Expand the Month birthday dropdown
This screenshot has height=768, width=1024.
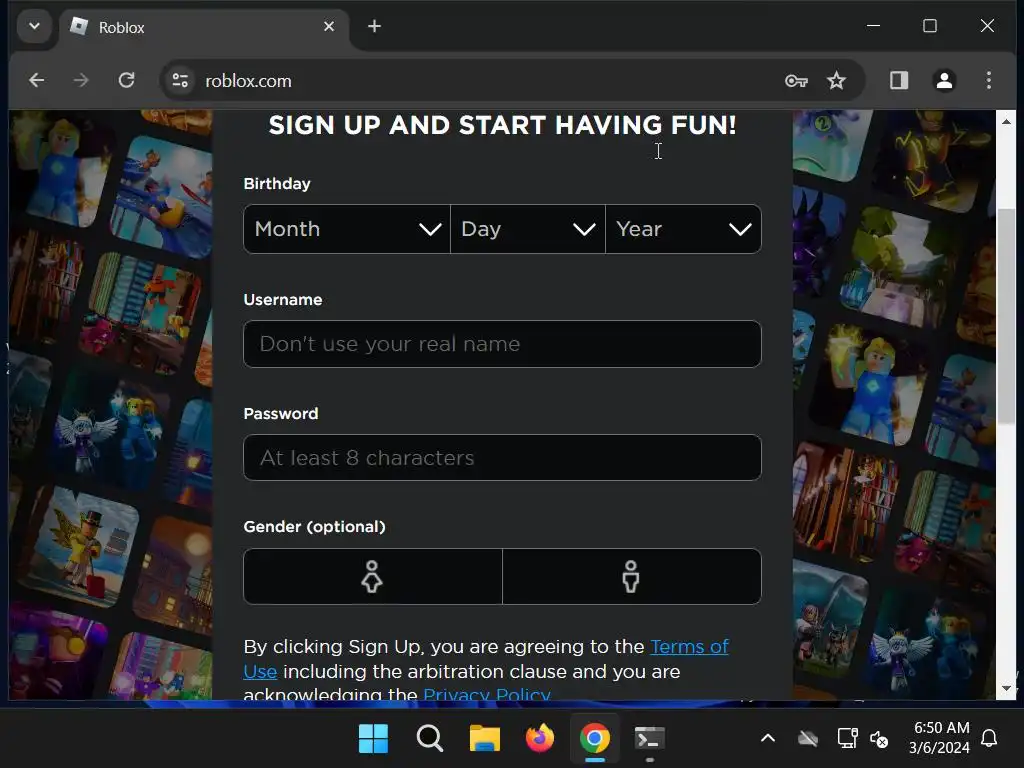point(347,229)
